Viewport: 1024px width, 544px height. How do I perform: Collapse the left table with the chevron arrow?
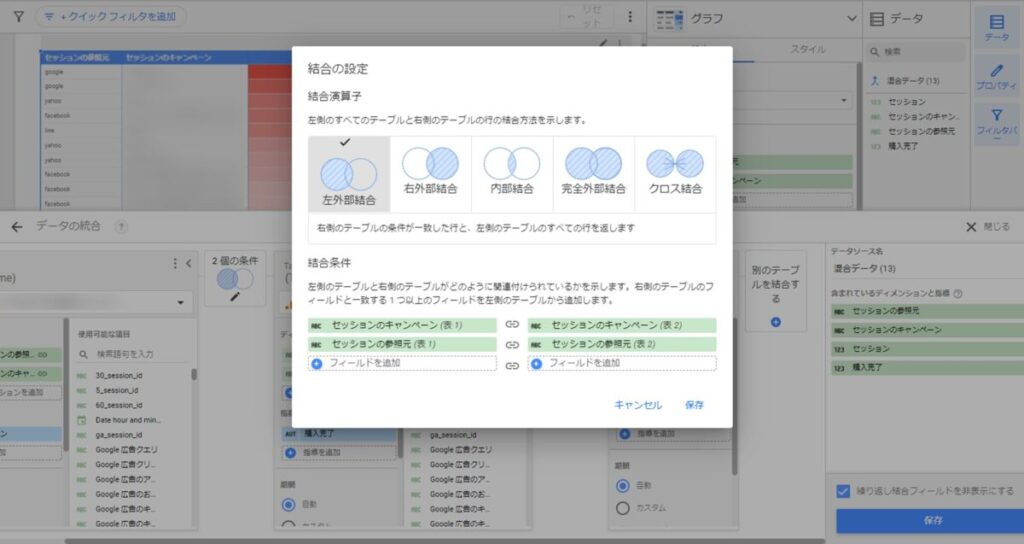(x=188, y=263)
